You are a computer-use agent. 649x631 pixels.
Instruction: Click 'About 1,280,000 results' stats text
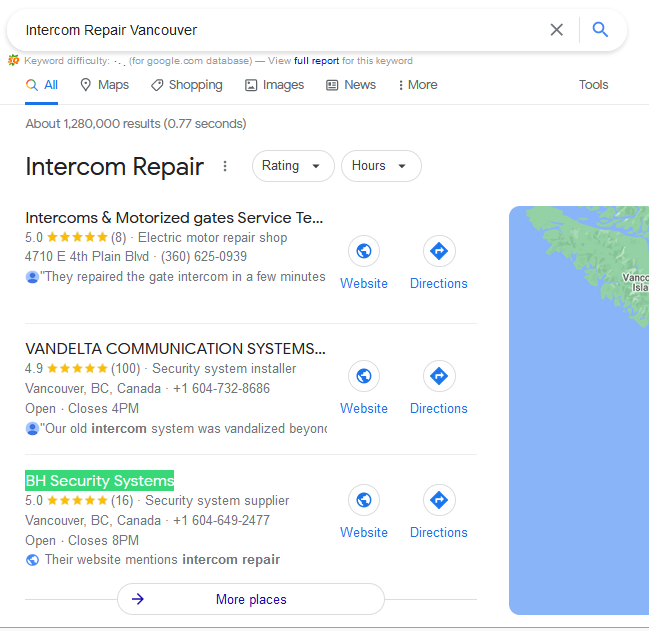click(136, 124)
